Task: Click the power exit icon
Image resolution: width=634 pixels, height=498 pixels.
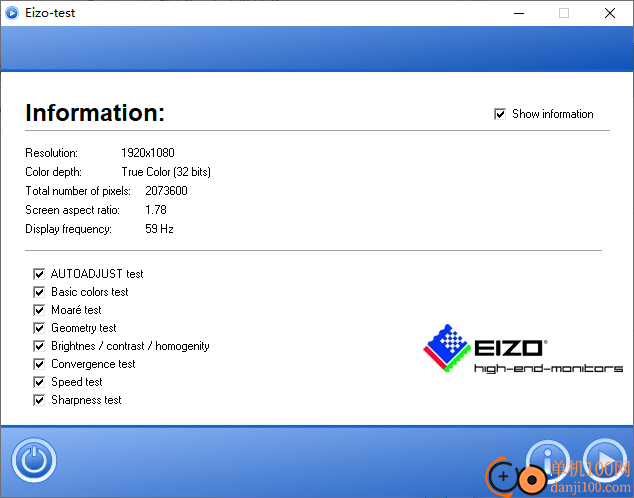Action: tap(34, 460)
